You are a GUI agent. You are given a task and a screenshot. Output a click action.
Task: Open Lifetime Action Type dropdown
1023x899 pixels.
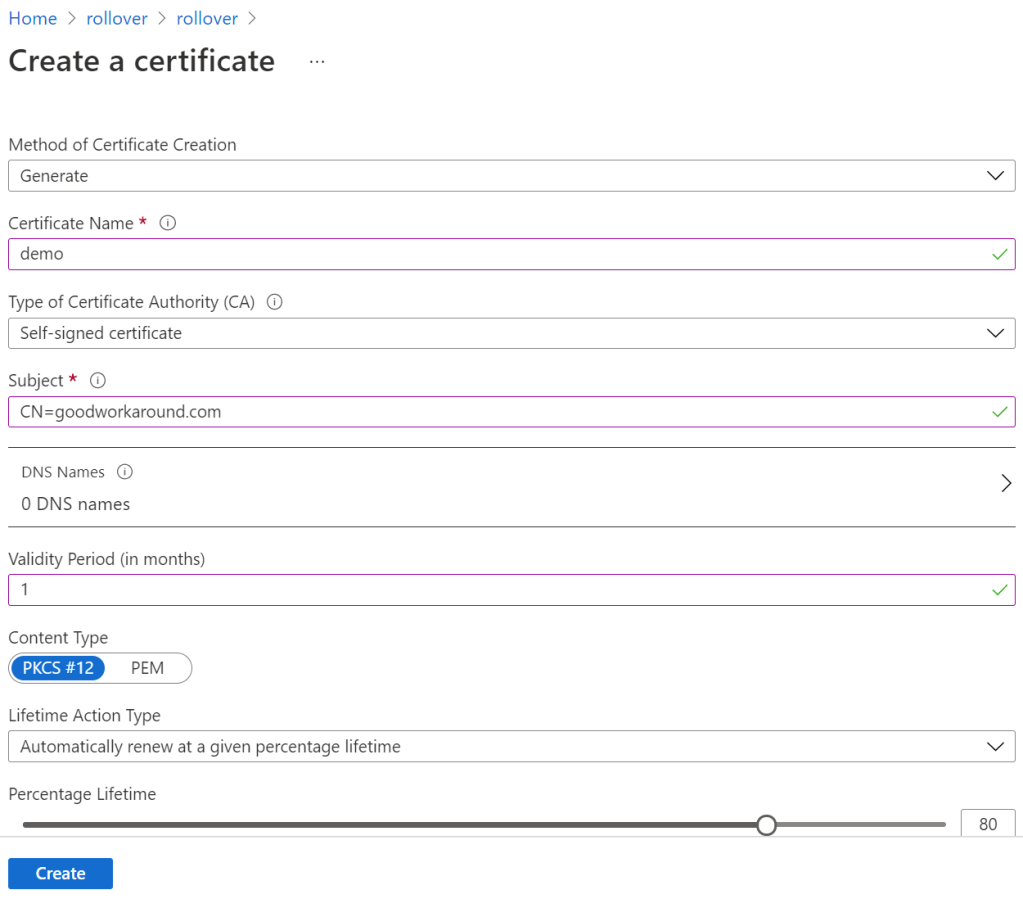[511, 746]
